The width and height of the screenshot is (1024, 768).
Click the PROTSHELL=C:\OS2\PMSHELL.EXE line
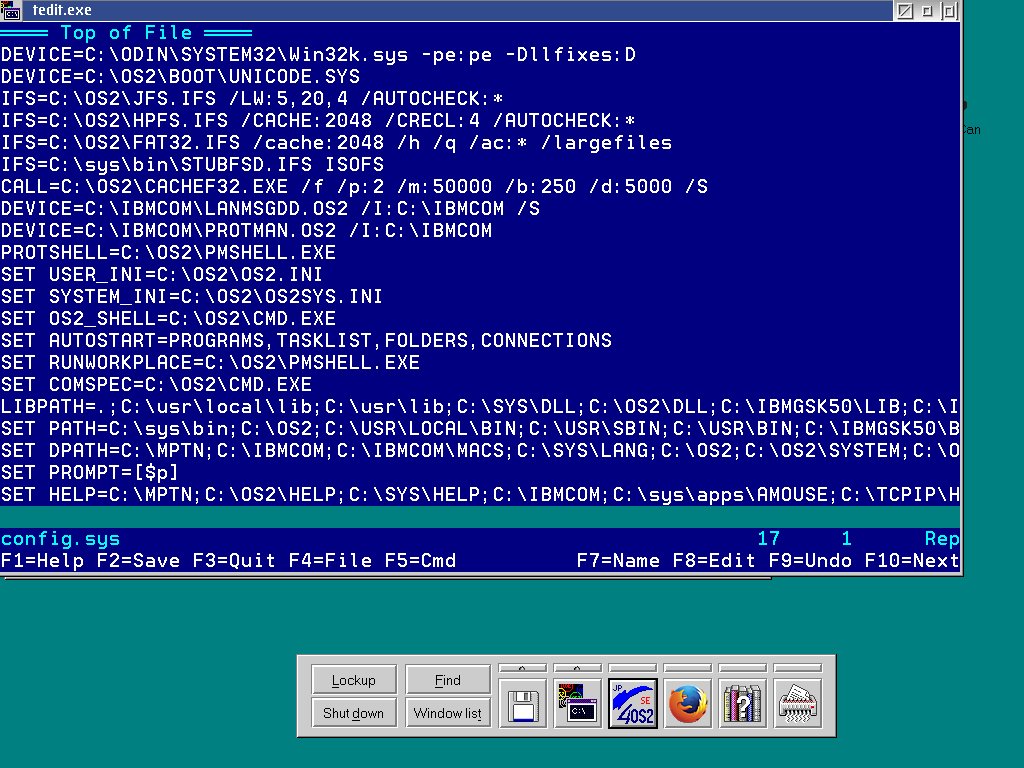pyautogui.click(x=168, y=253)
